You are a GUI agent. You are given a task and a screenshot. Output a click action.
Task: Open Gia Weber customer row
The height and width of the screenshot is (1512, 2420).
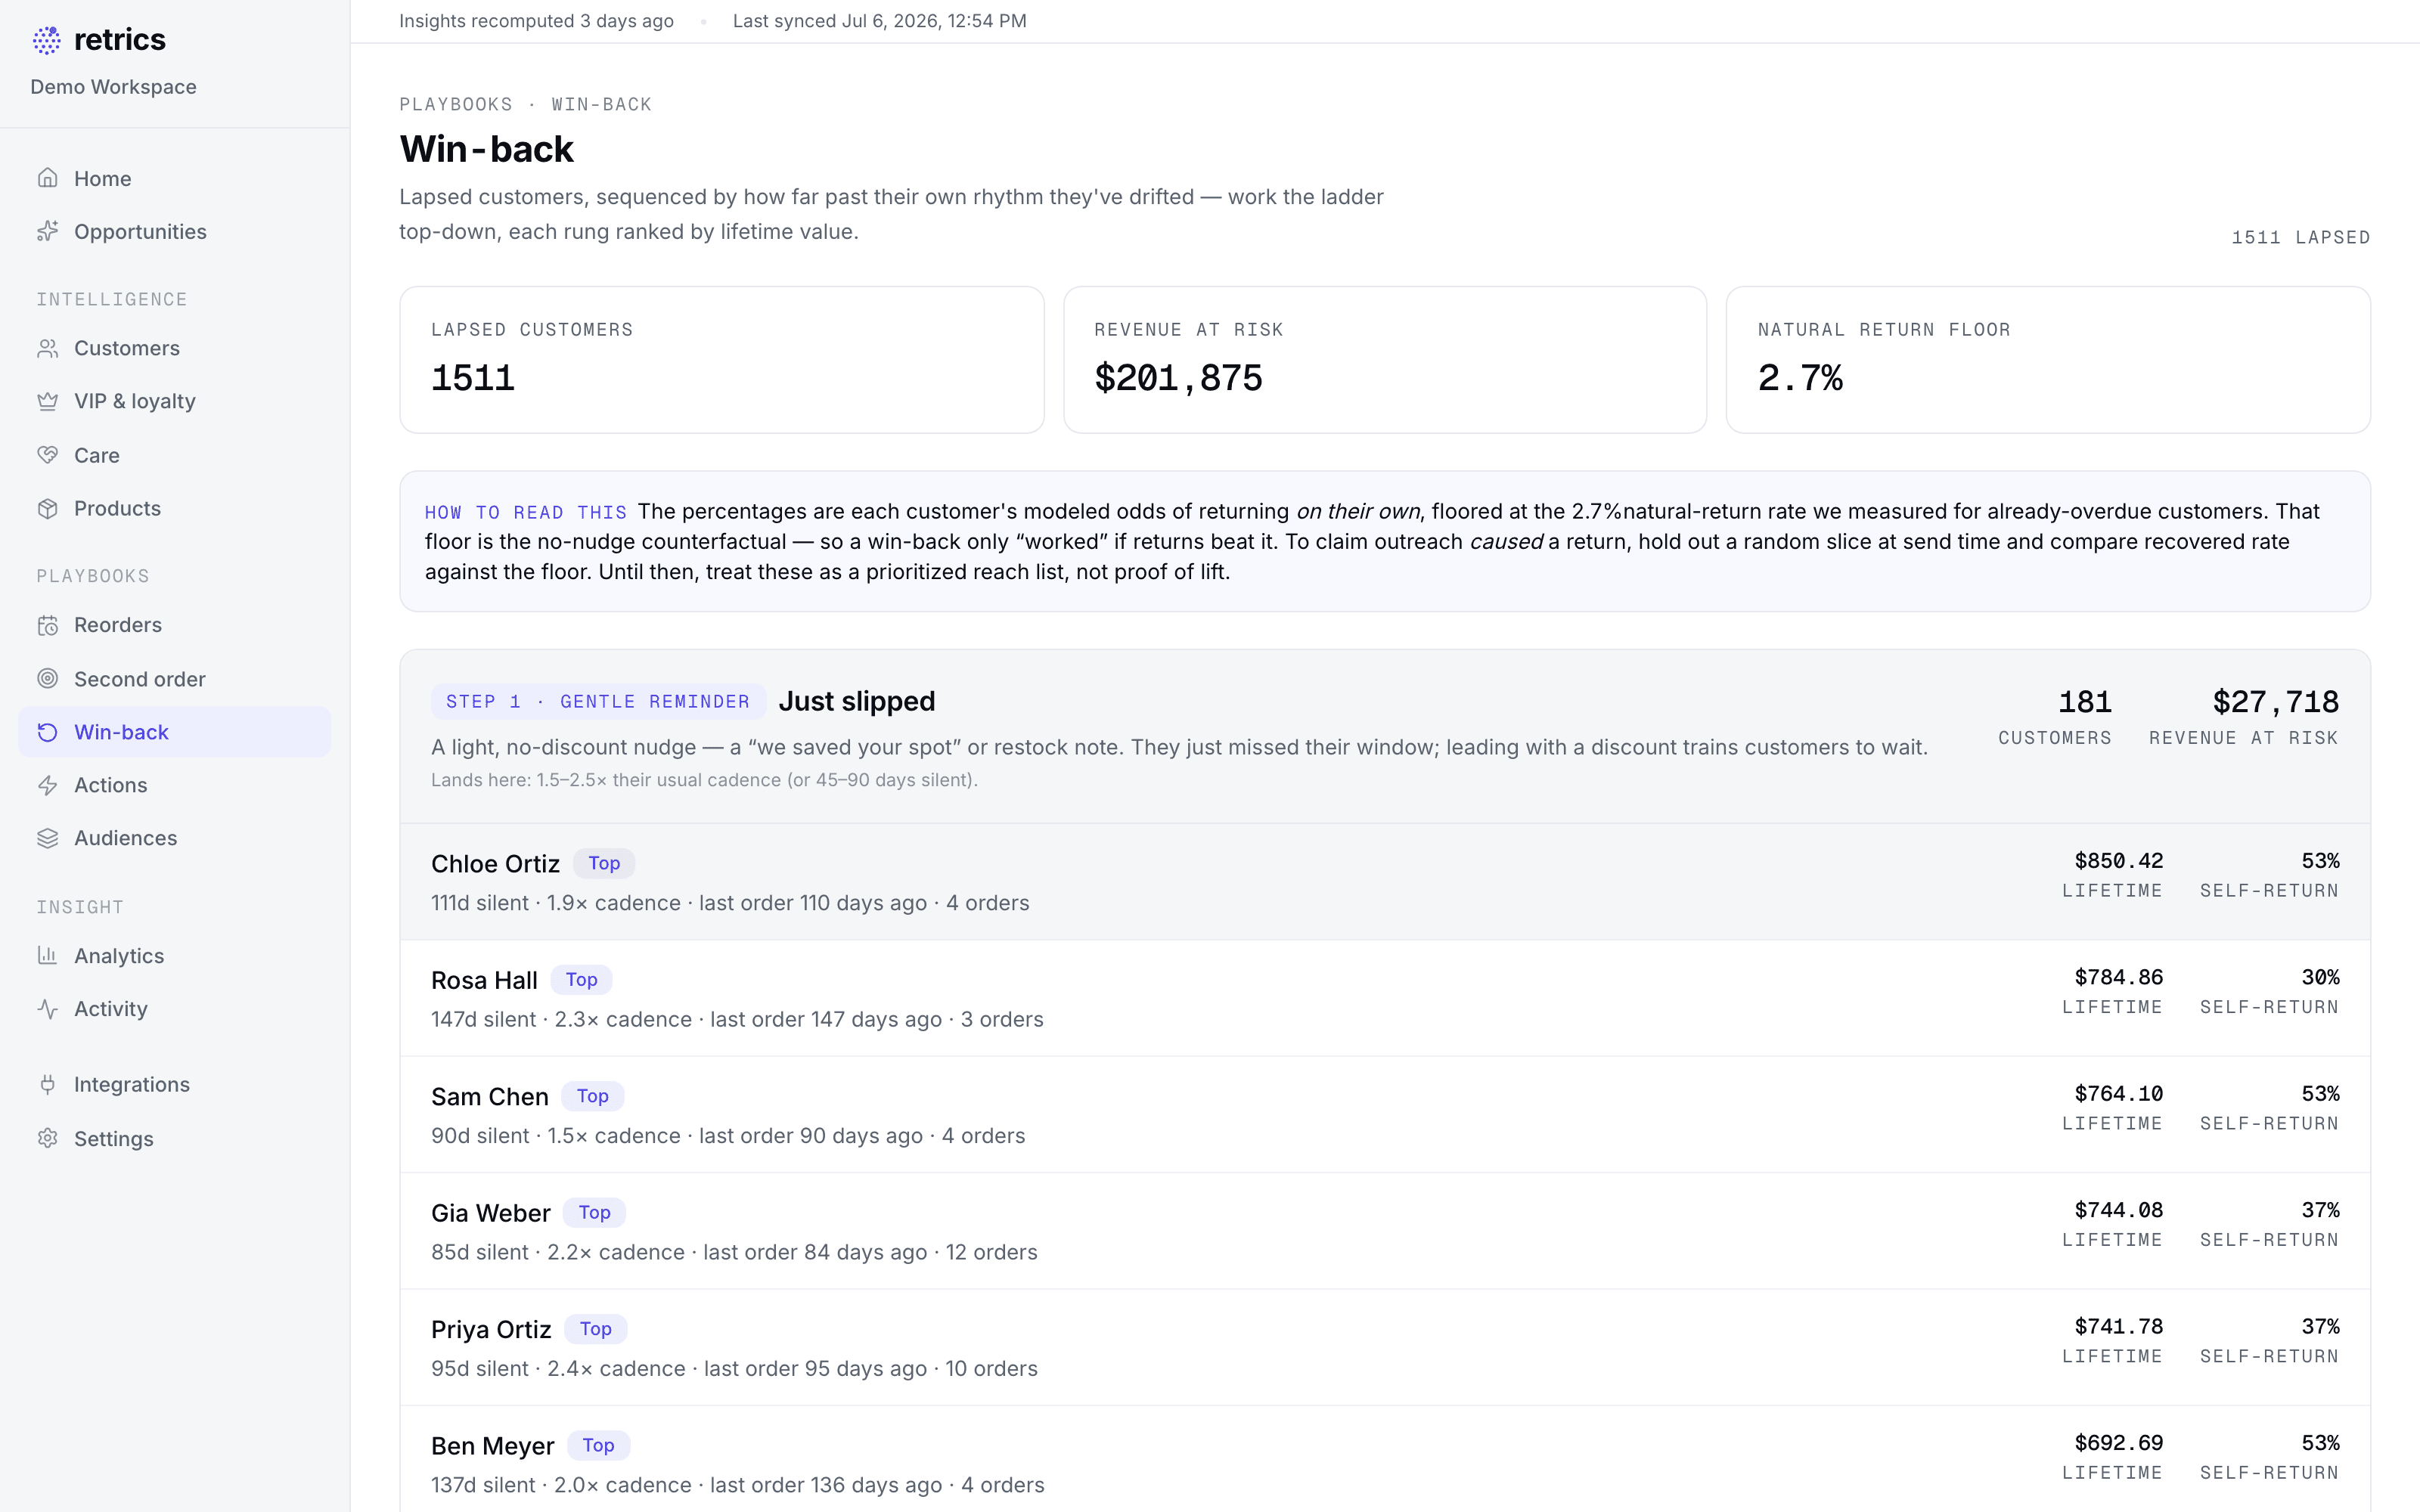click(x=1384, y=1231)
